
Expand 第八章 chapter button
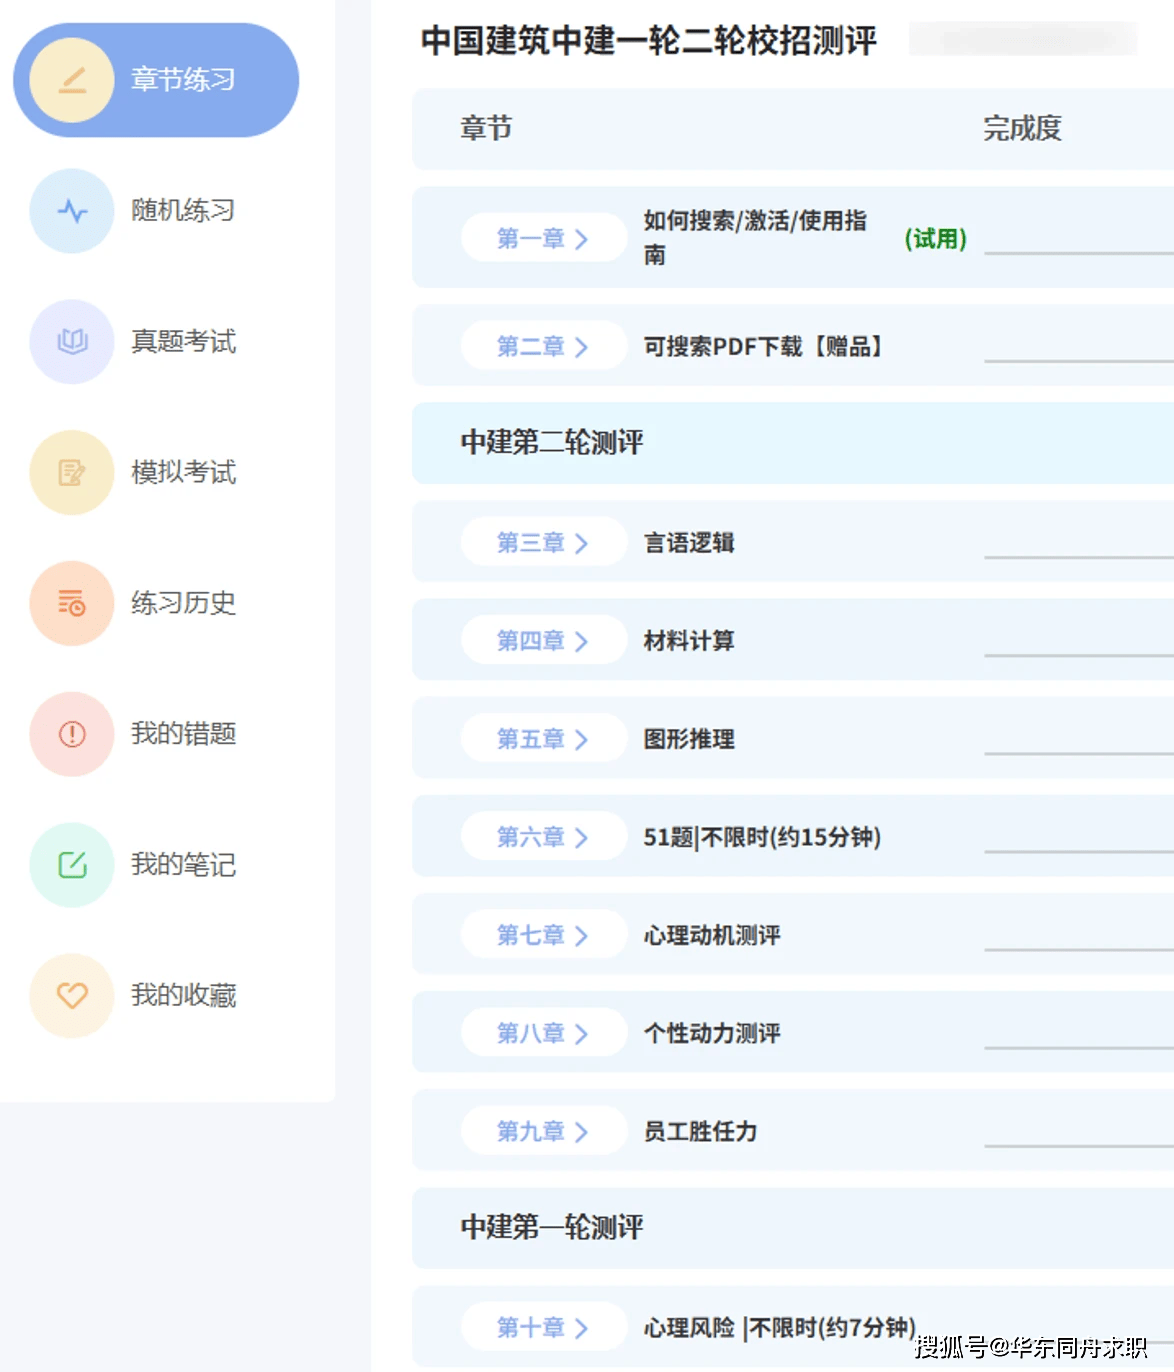tap(543, 1033)
